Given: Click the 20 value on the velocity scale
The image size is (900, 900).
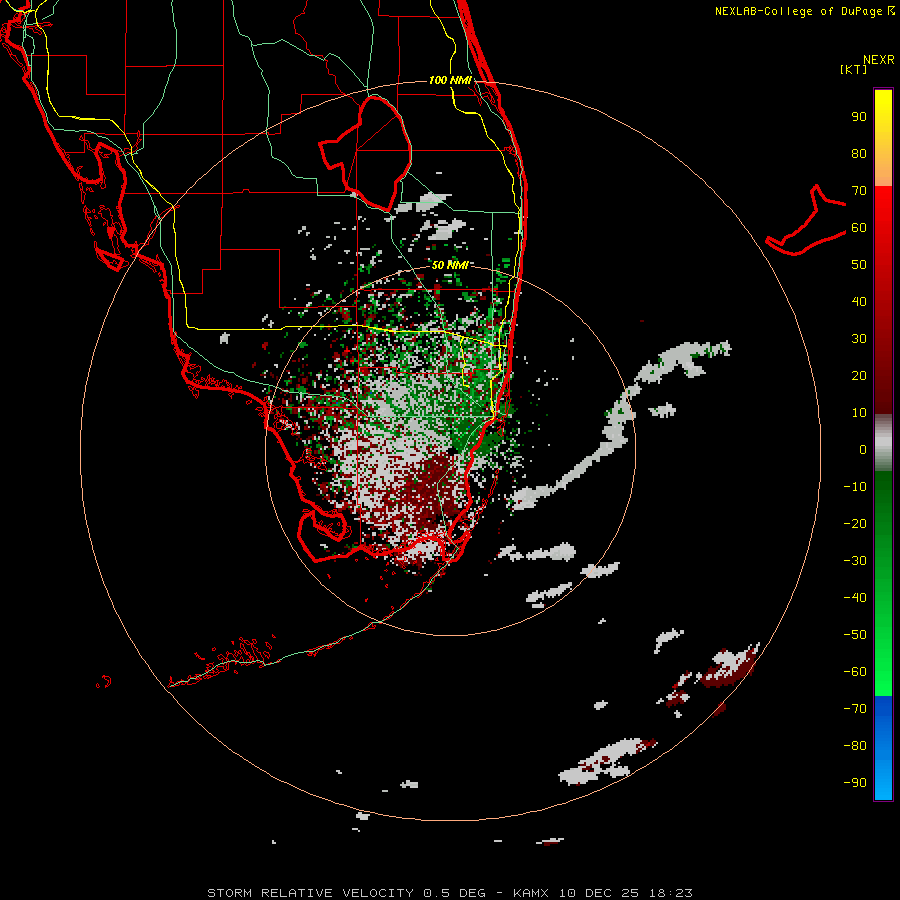Looking at the screenshot, I should click(859, 376).
